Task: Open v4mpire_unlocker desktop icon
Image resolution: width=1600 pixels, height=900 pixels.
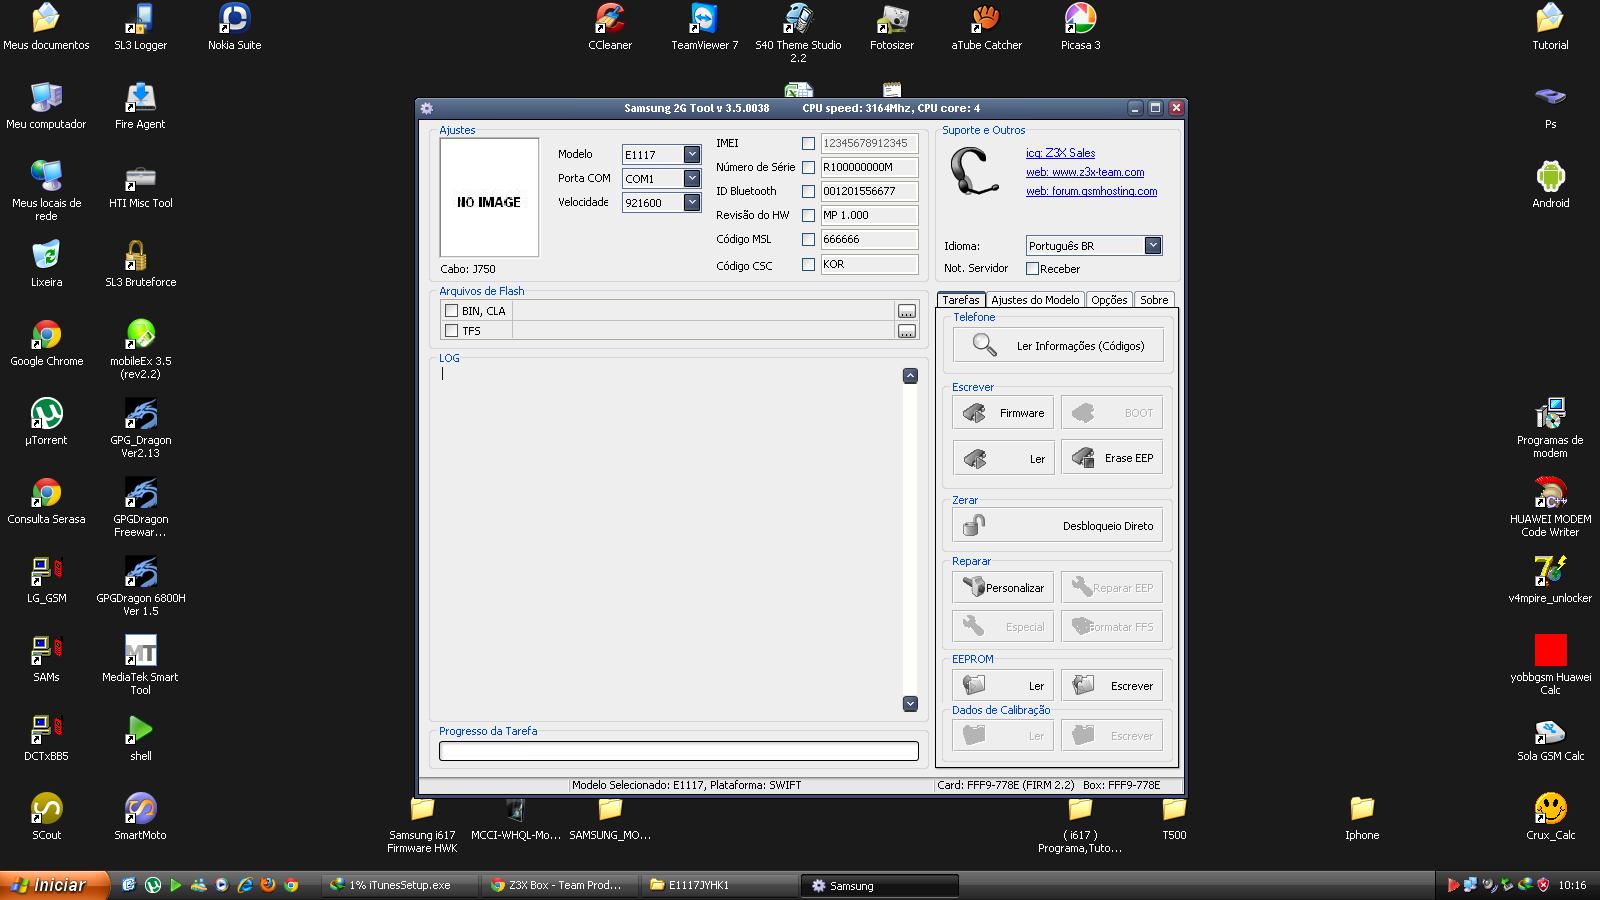Action: pos(1550,580)
